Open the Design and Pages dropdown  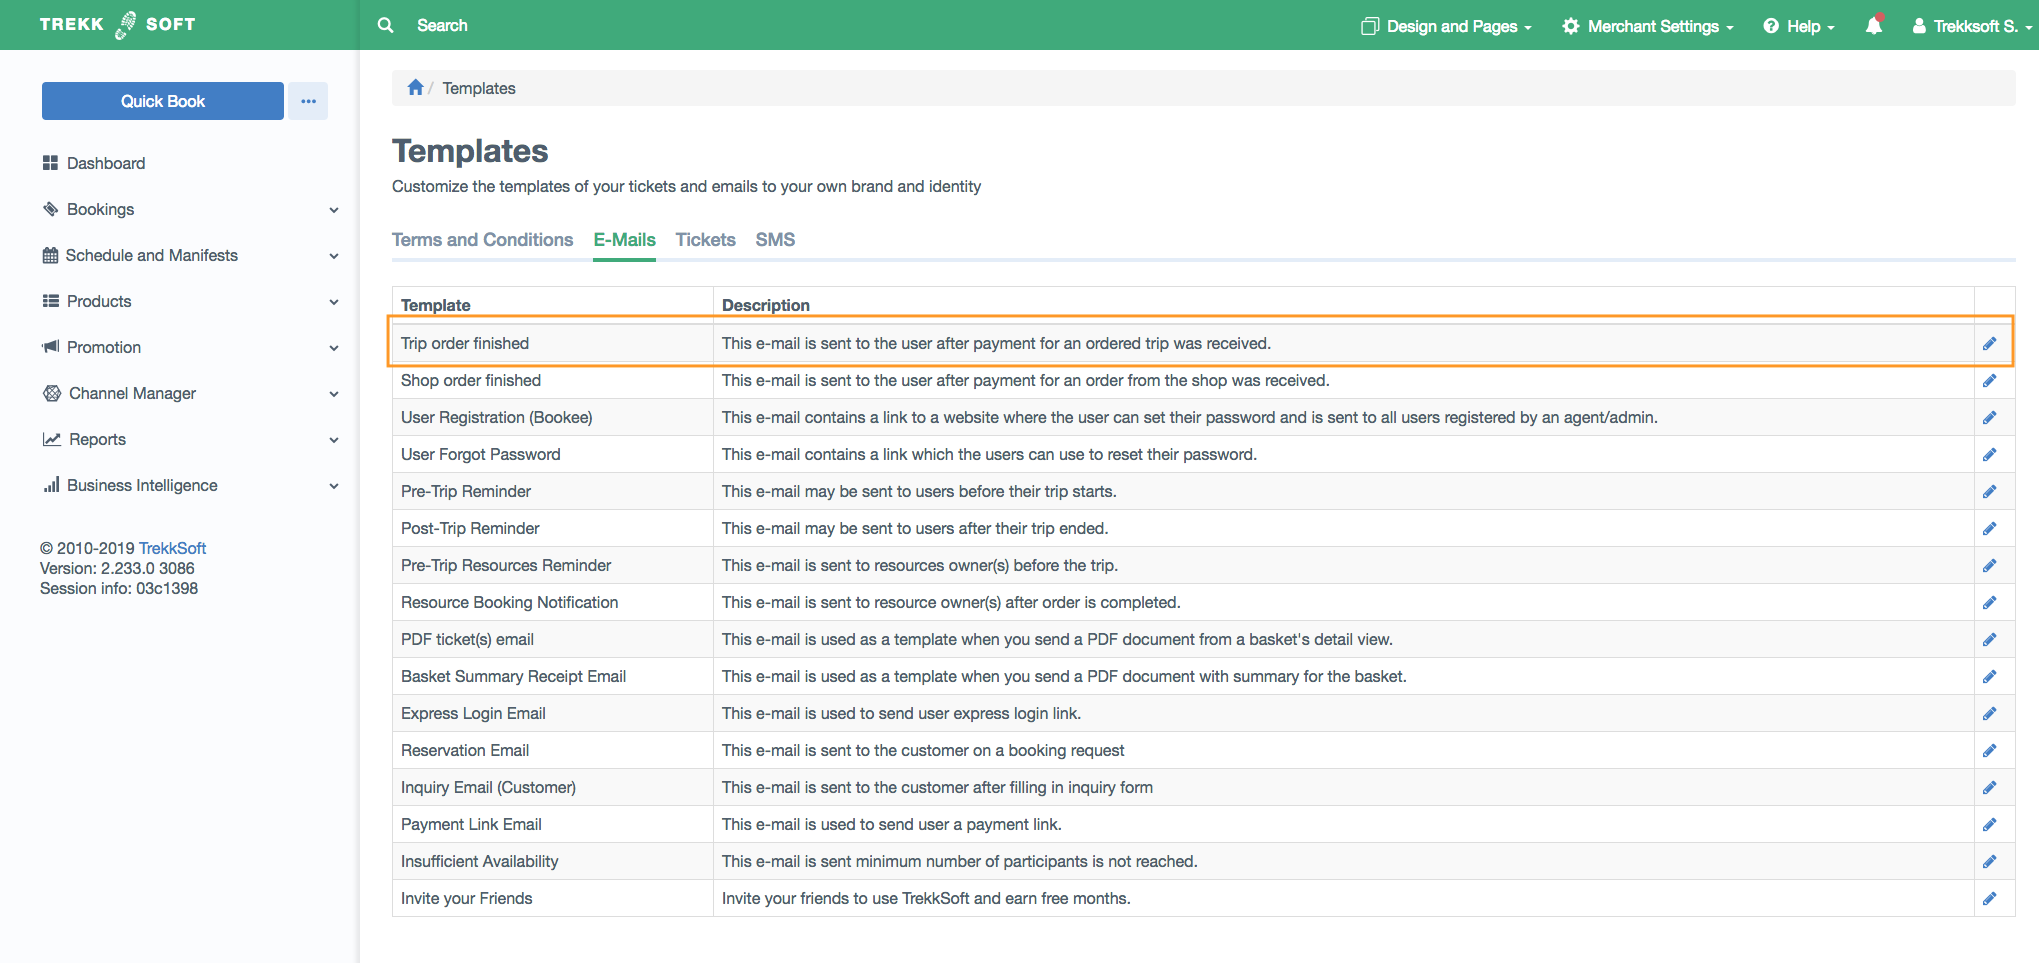[x=1446, y=26]
